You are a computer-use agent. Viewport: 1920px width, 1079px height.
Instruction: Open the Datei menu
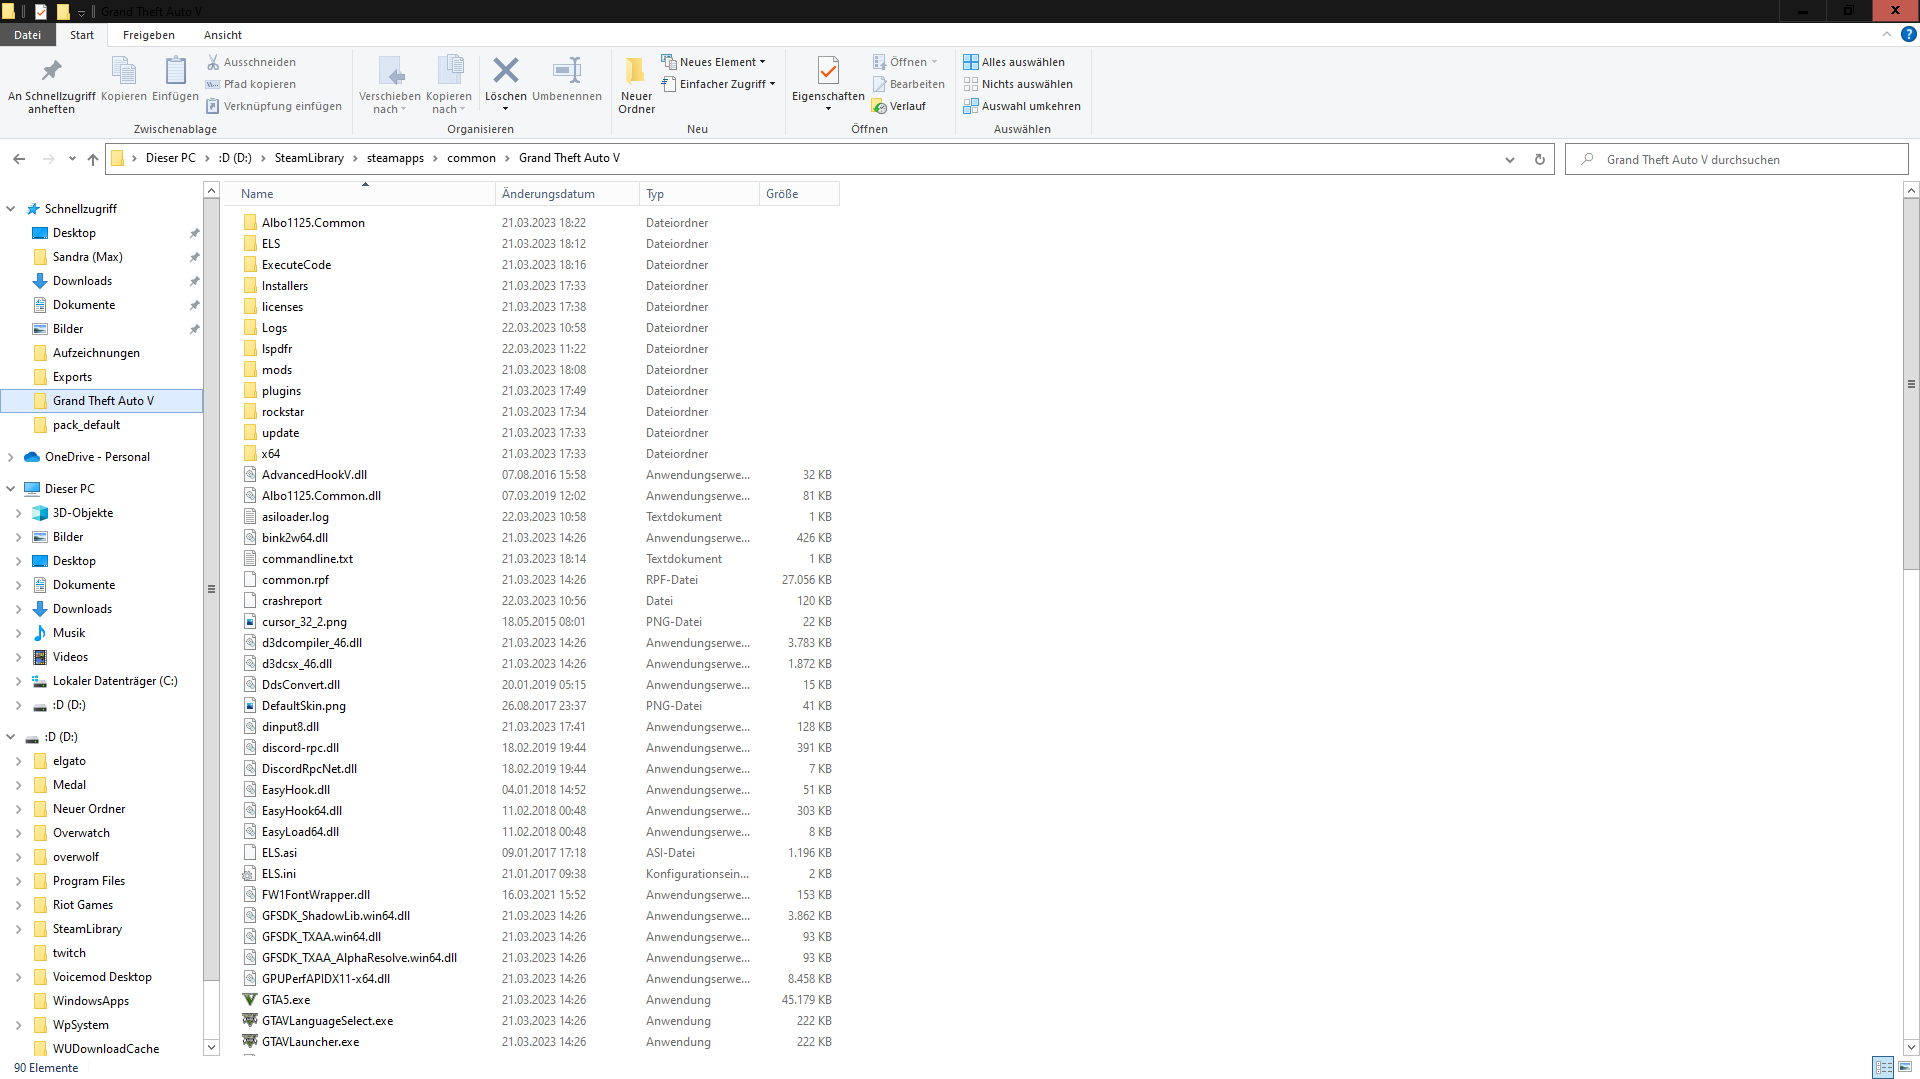coord(27,35)
